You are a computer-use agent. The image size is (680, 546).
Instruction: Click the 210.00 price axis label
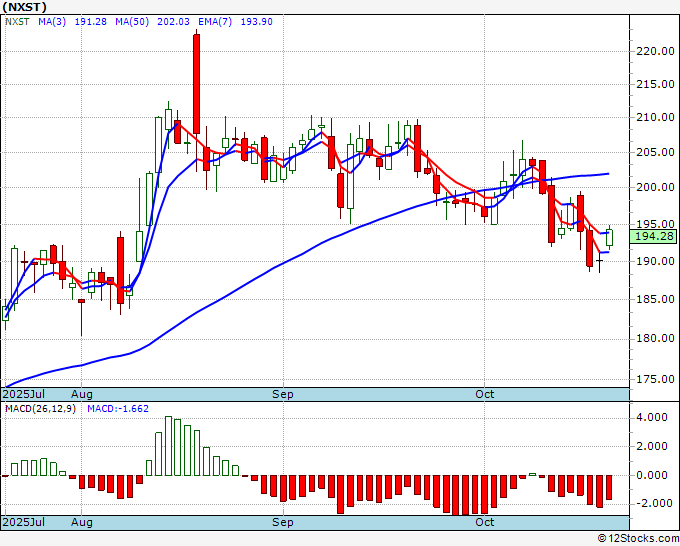(x=655, y=117)
